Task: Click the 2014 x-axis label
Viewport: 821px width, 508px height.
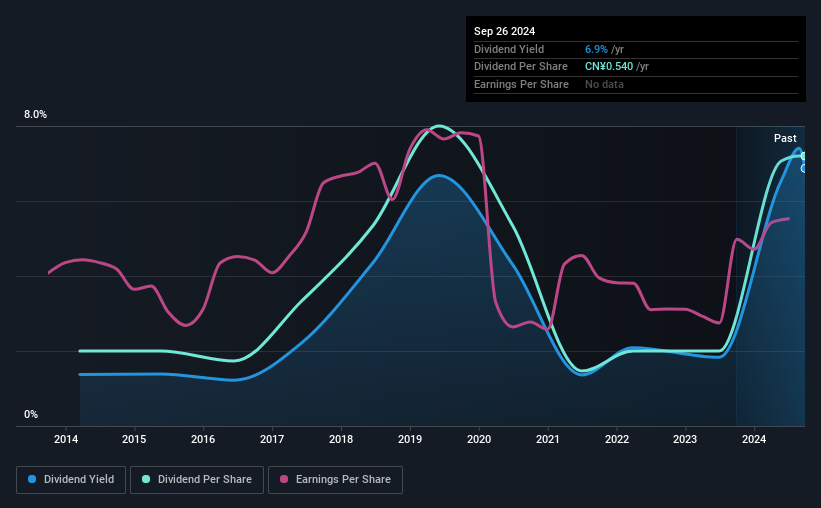Action: 66,439
